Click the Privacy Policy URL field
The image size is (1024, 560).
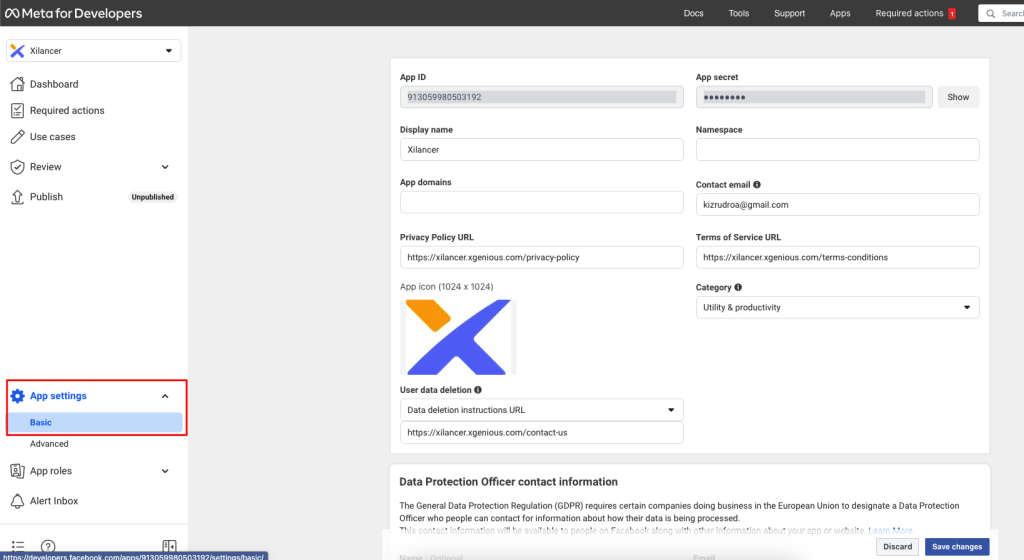[541, 257]
